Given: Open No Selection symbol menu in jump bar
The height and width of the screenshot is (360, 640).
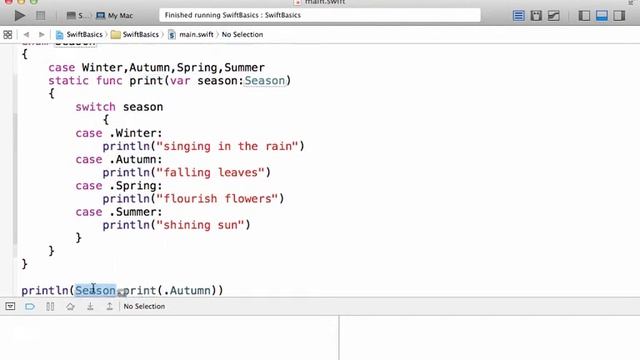Looking at the screenshot, I should pos(242,35).
